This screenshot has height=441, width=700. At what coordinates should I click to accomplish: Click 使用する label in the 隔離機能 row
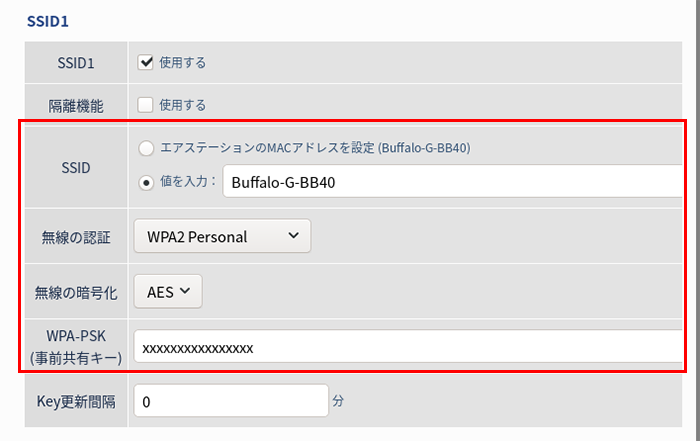183,105
